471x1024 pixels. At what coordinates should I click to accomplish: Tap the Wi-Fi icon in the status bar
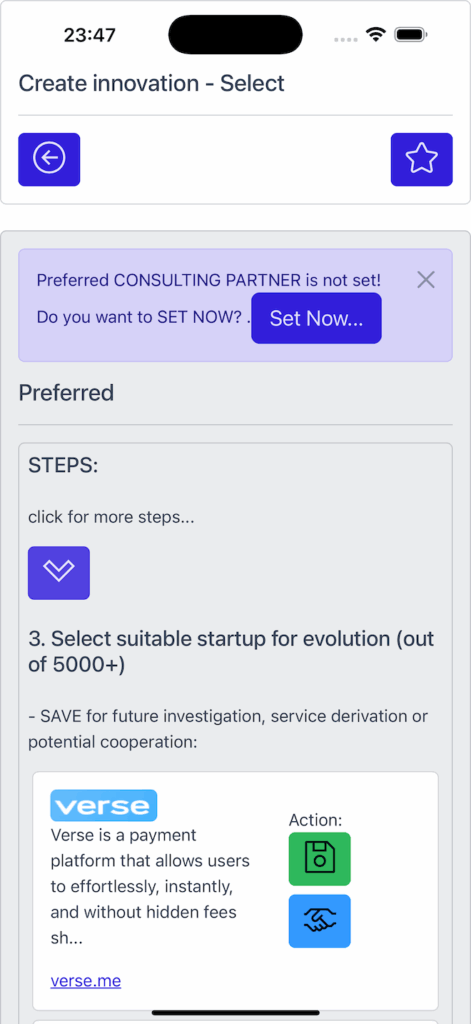click(376, 35)
